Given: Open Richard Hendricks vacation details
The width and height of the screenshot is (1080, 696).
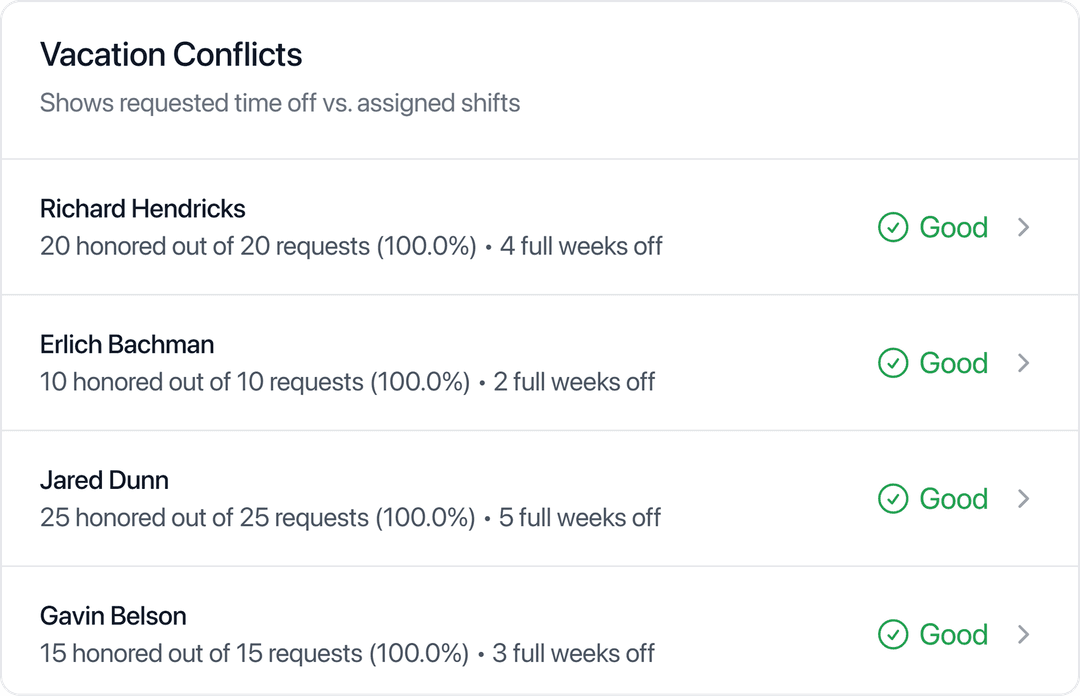Looking at the screenshot, I should (x=143, y=209).
